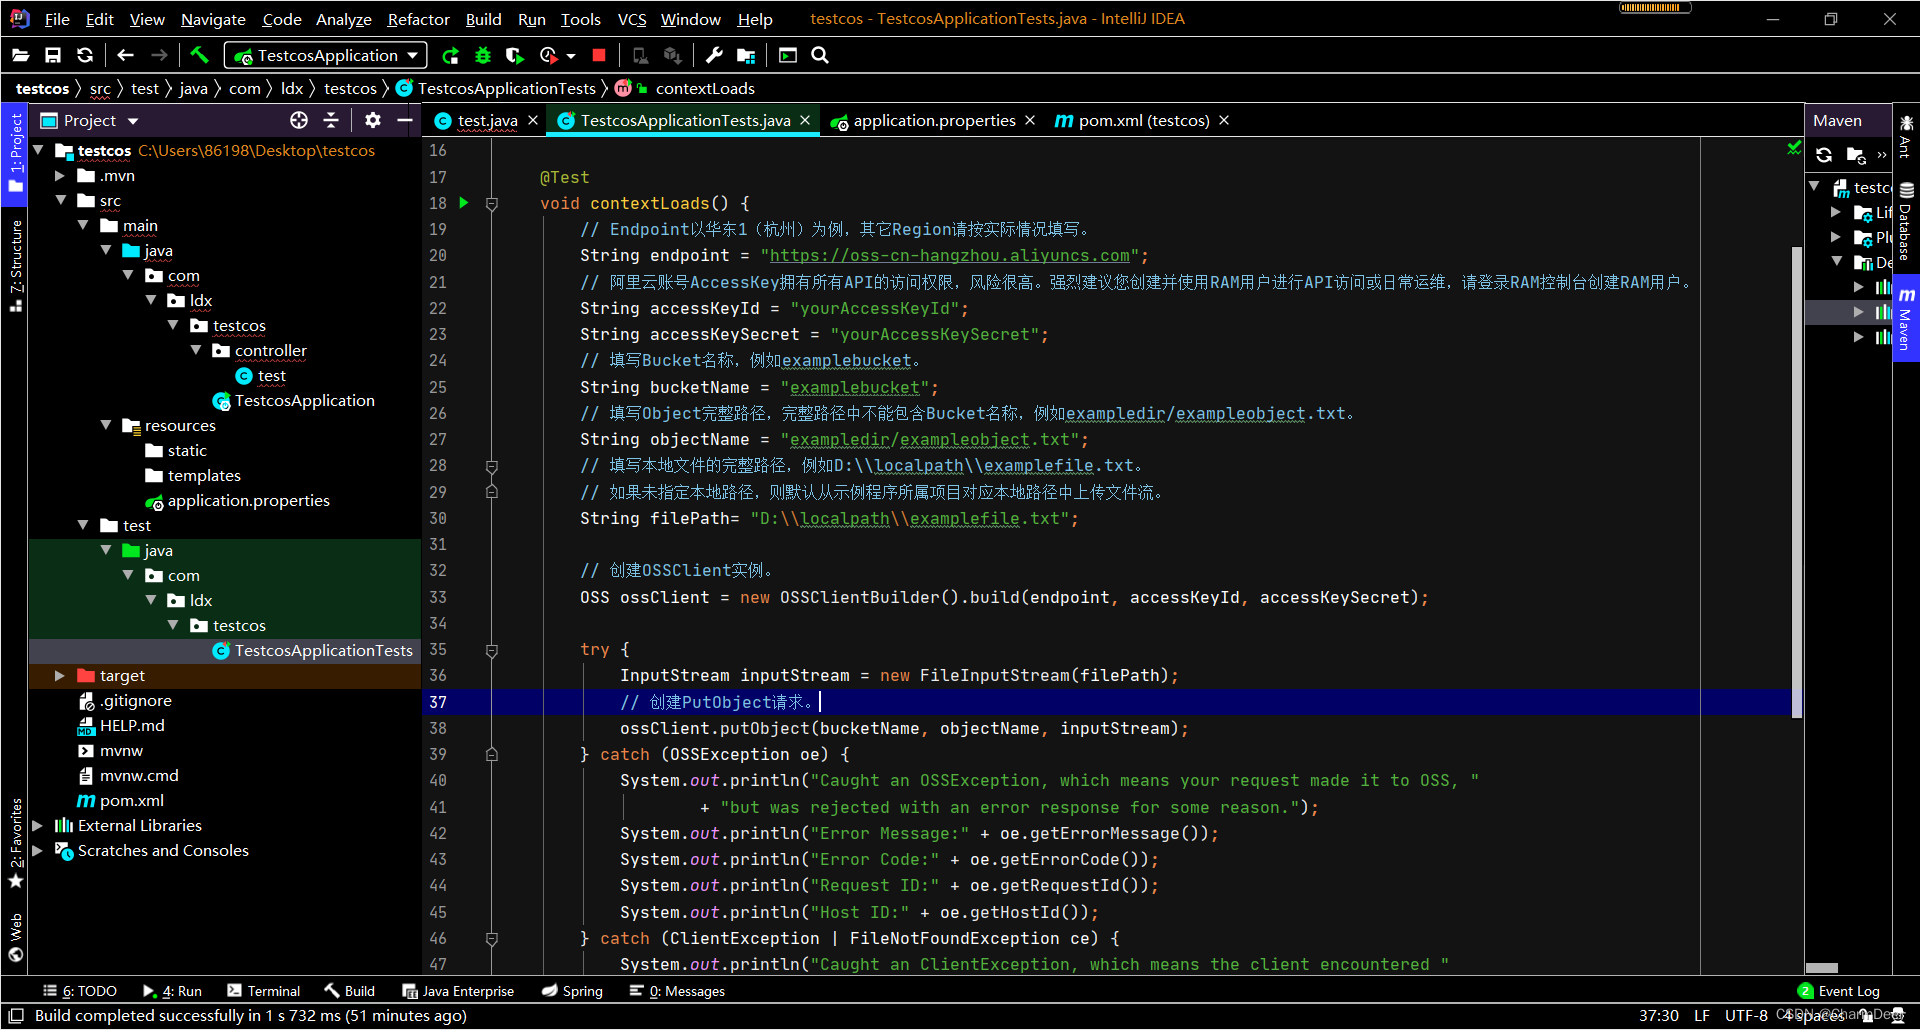Hide the Project panel with minus icon
Viewport: 1920px width, 1030px height.
coord(405,120)
